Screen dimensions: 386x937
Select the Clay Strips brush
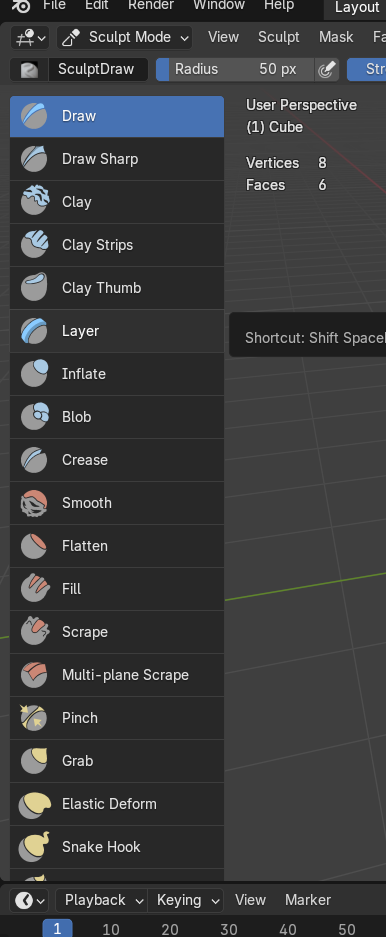pyautogui.click(x=117, y=245)
